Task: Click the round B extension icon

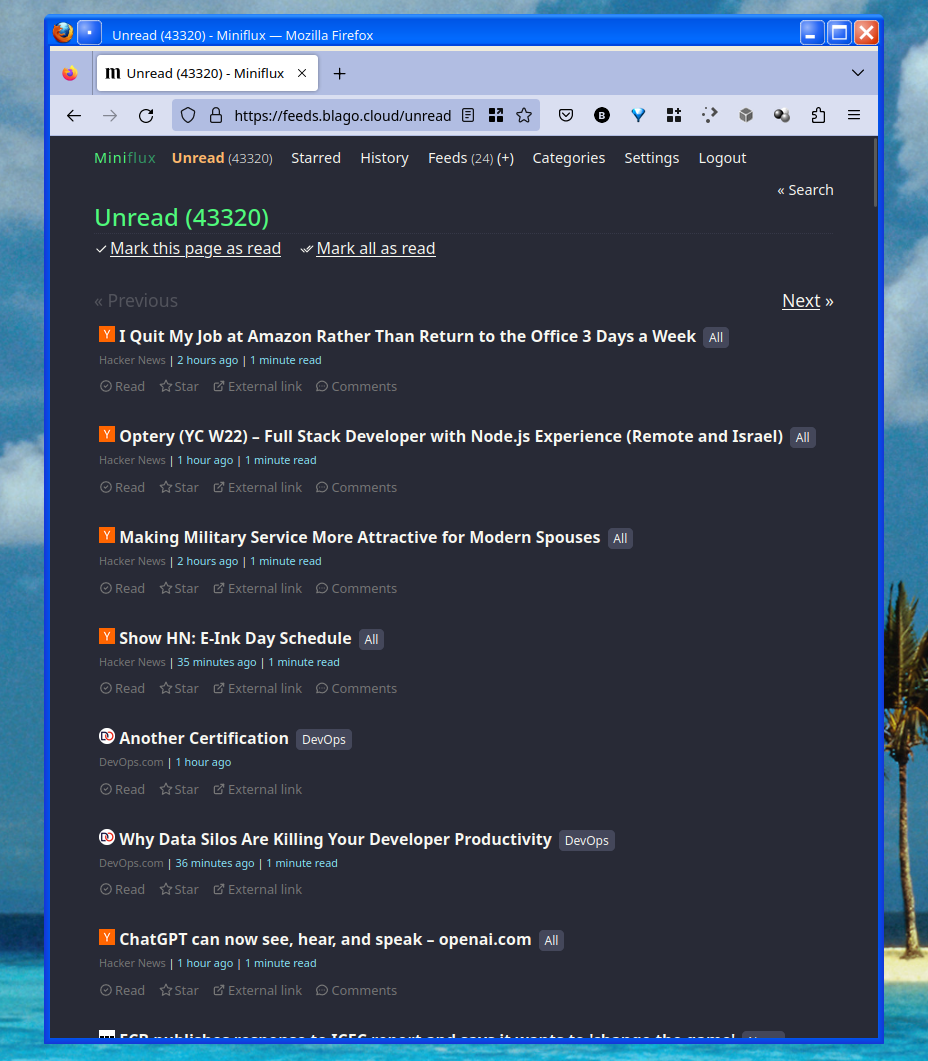Action: tap(602, 116)
